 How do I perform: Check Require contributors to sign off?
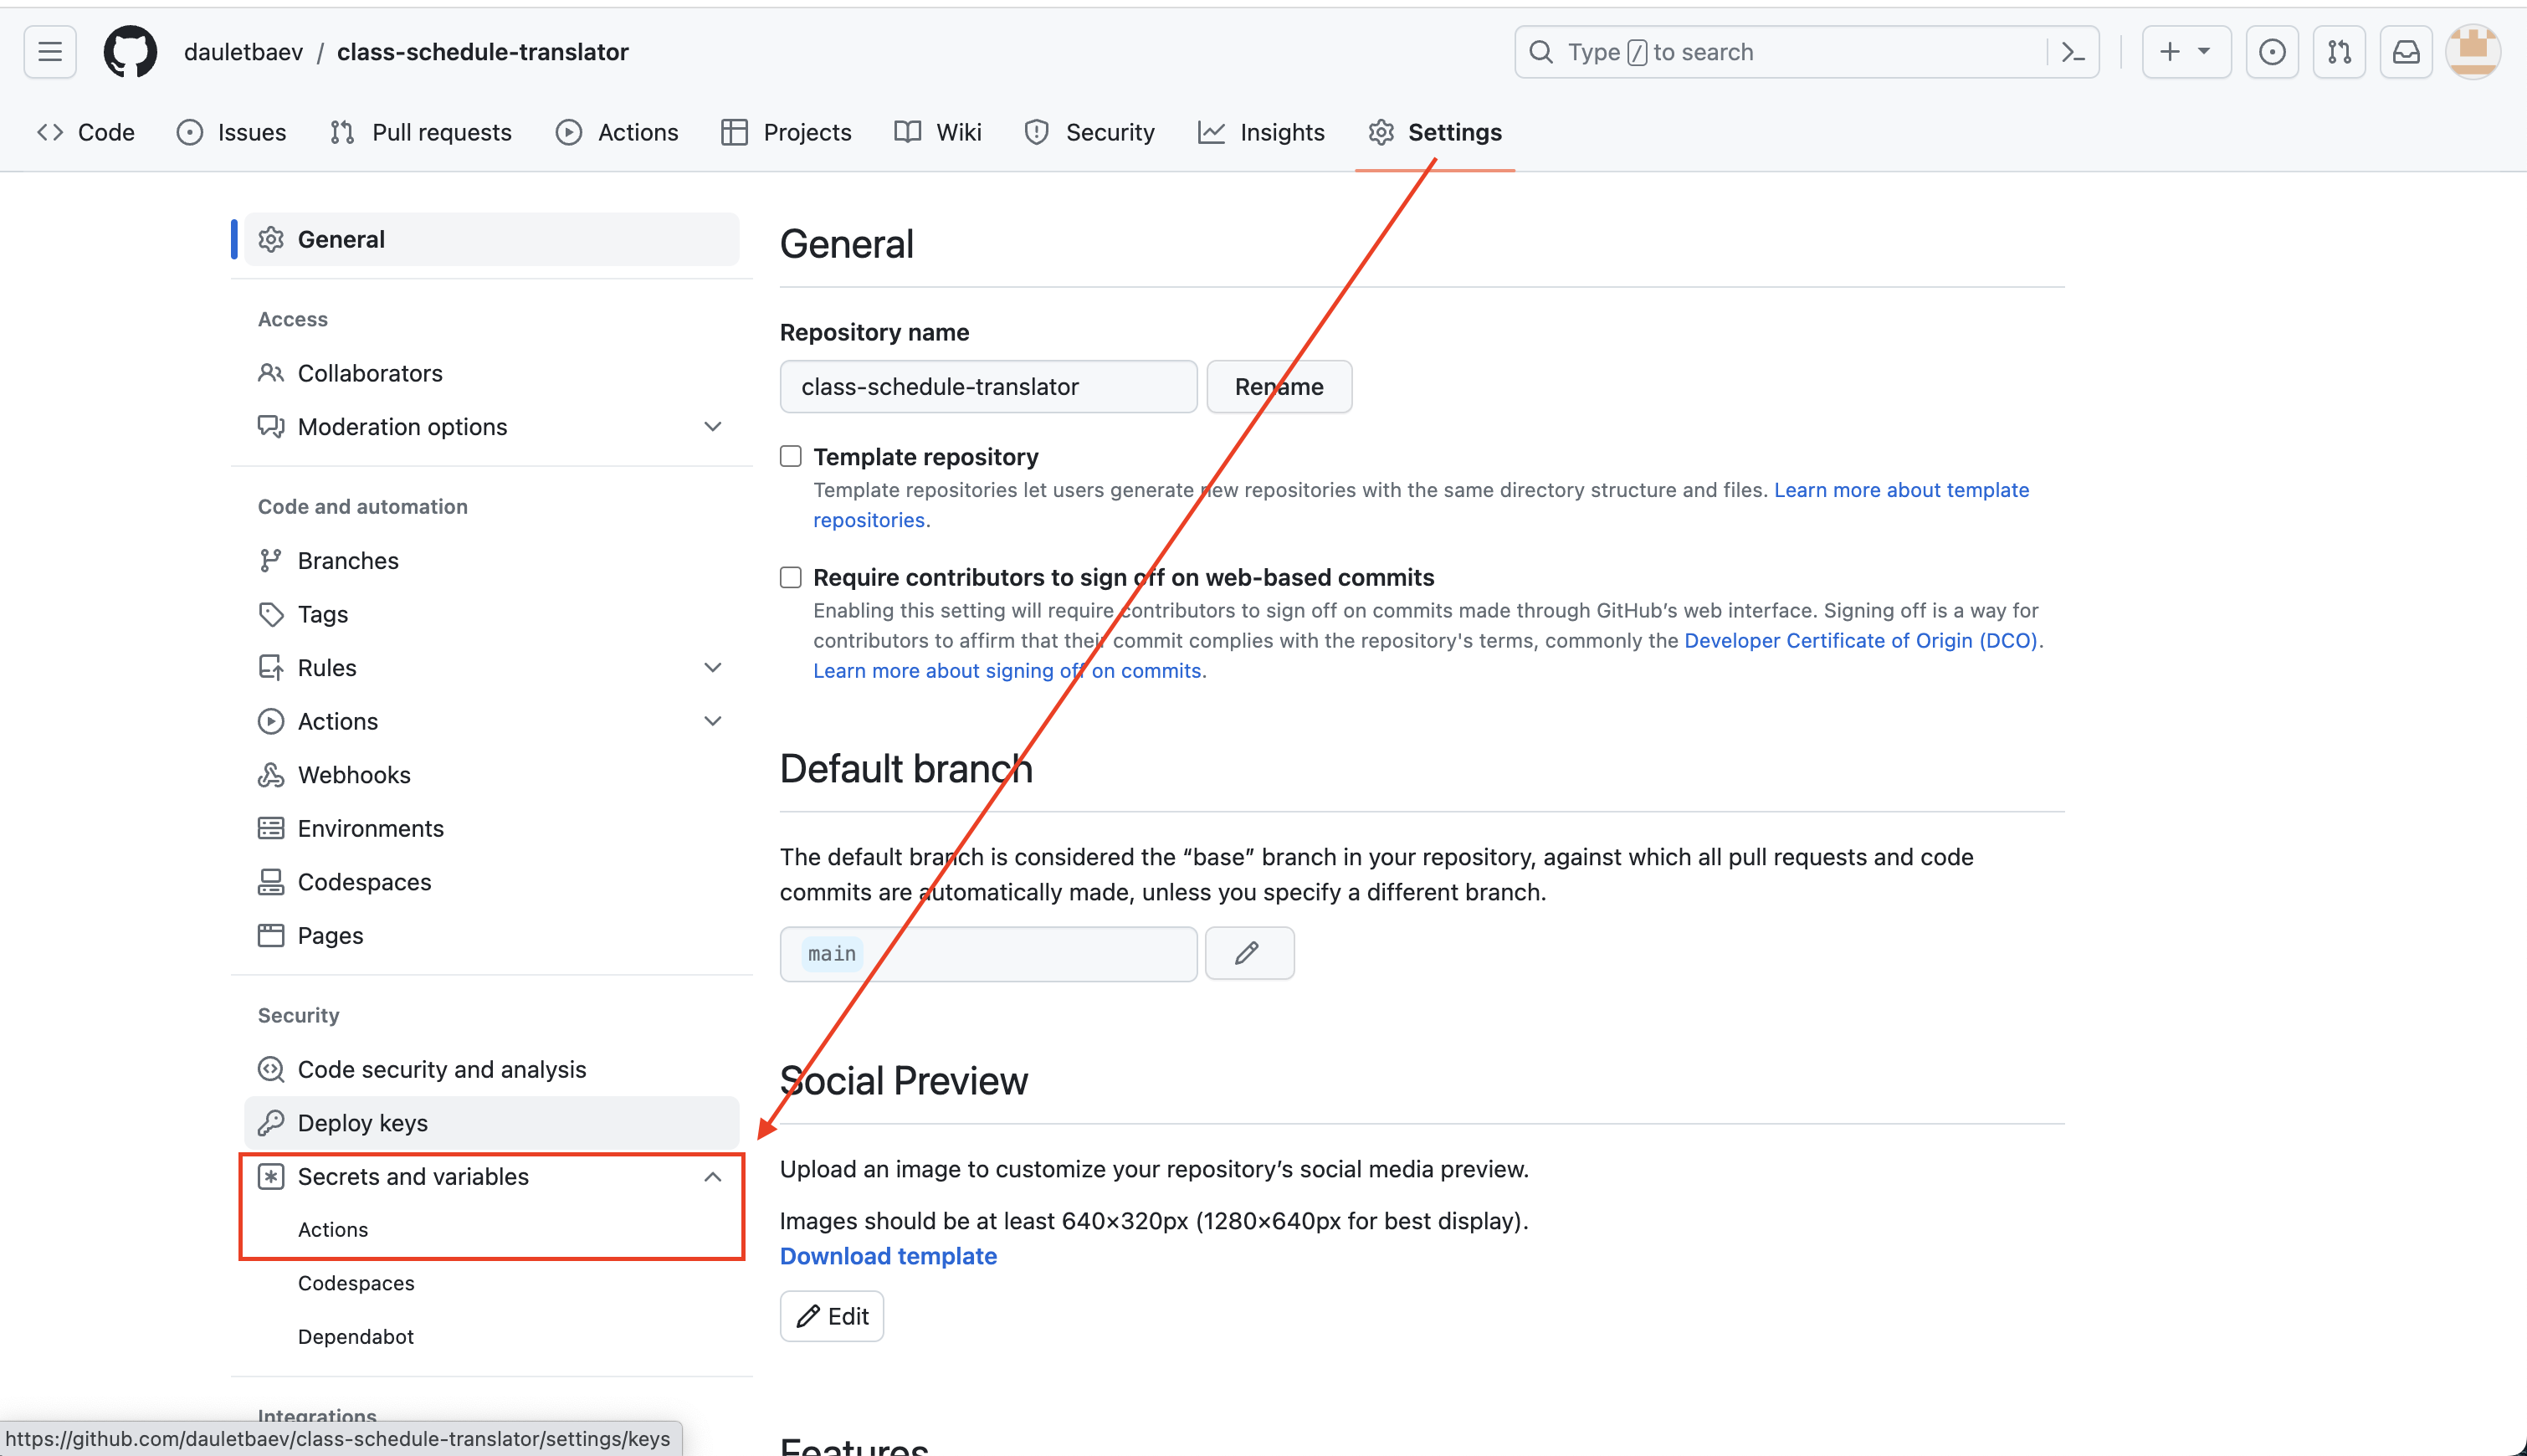791,577
